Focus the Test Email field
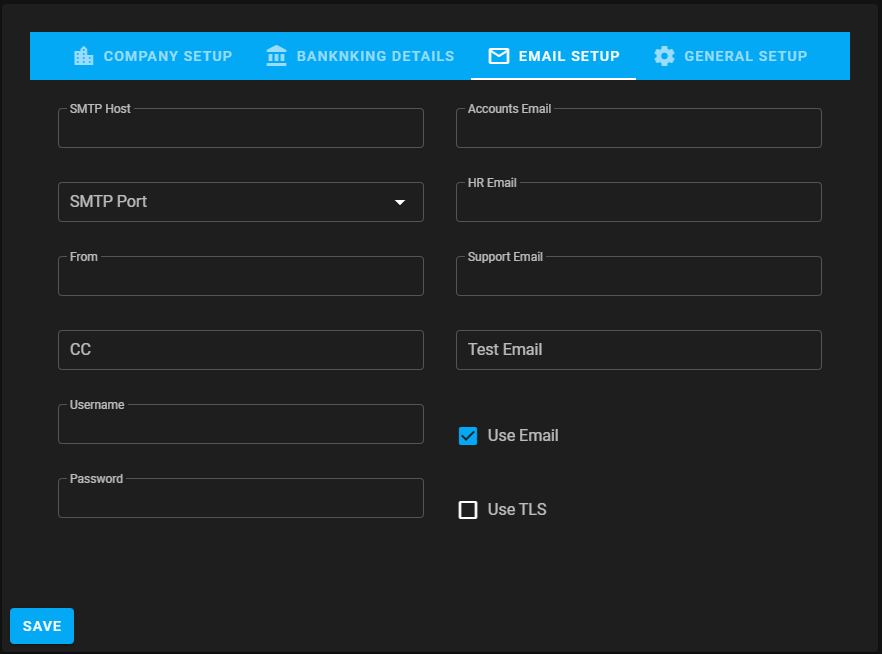This screenshot has height=654, width=882. pyautogui.click(x=638, y=350)
